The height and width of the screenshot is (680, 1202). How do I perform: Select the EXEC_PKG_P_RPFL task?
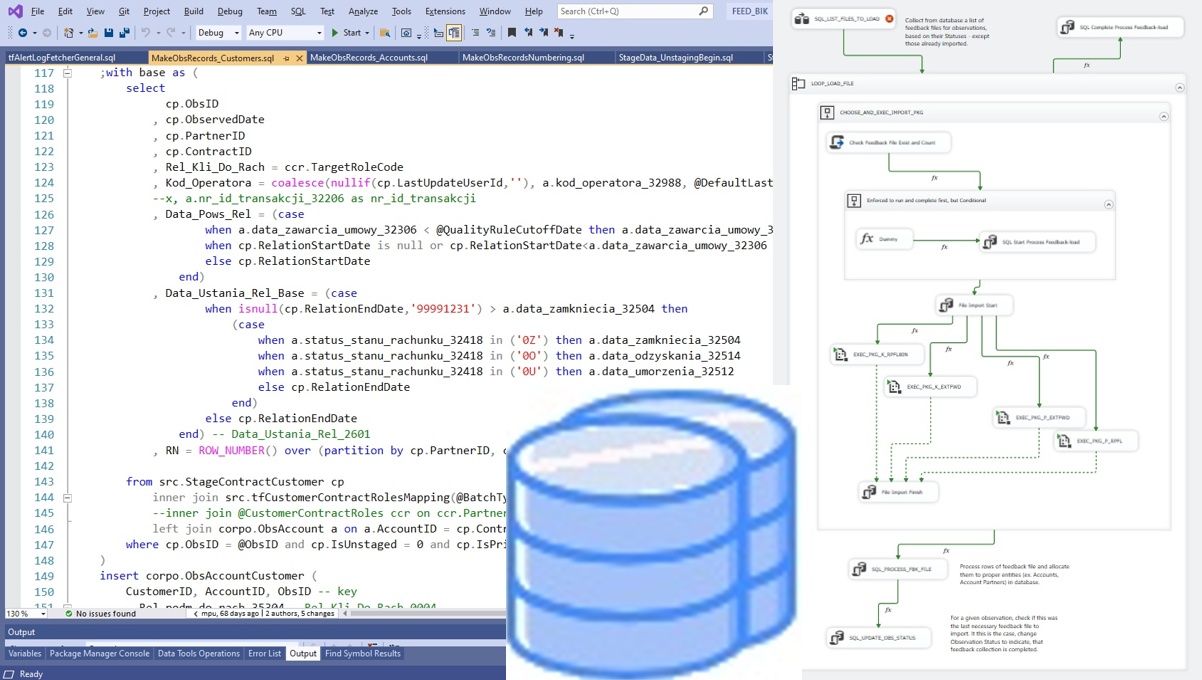1095,440
